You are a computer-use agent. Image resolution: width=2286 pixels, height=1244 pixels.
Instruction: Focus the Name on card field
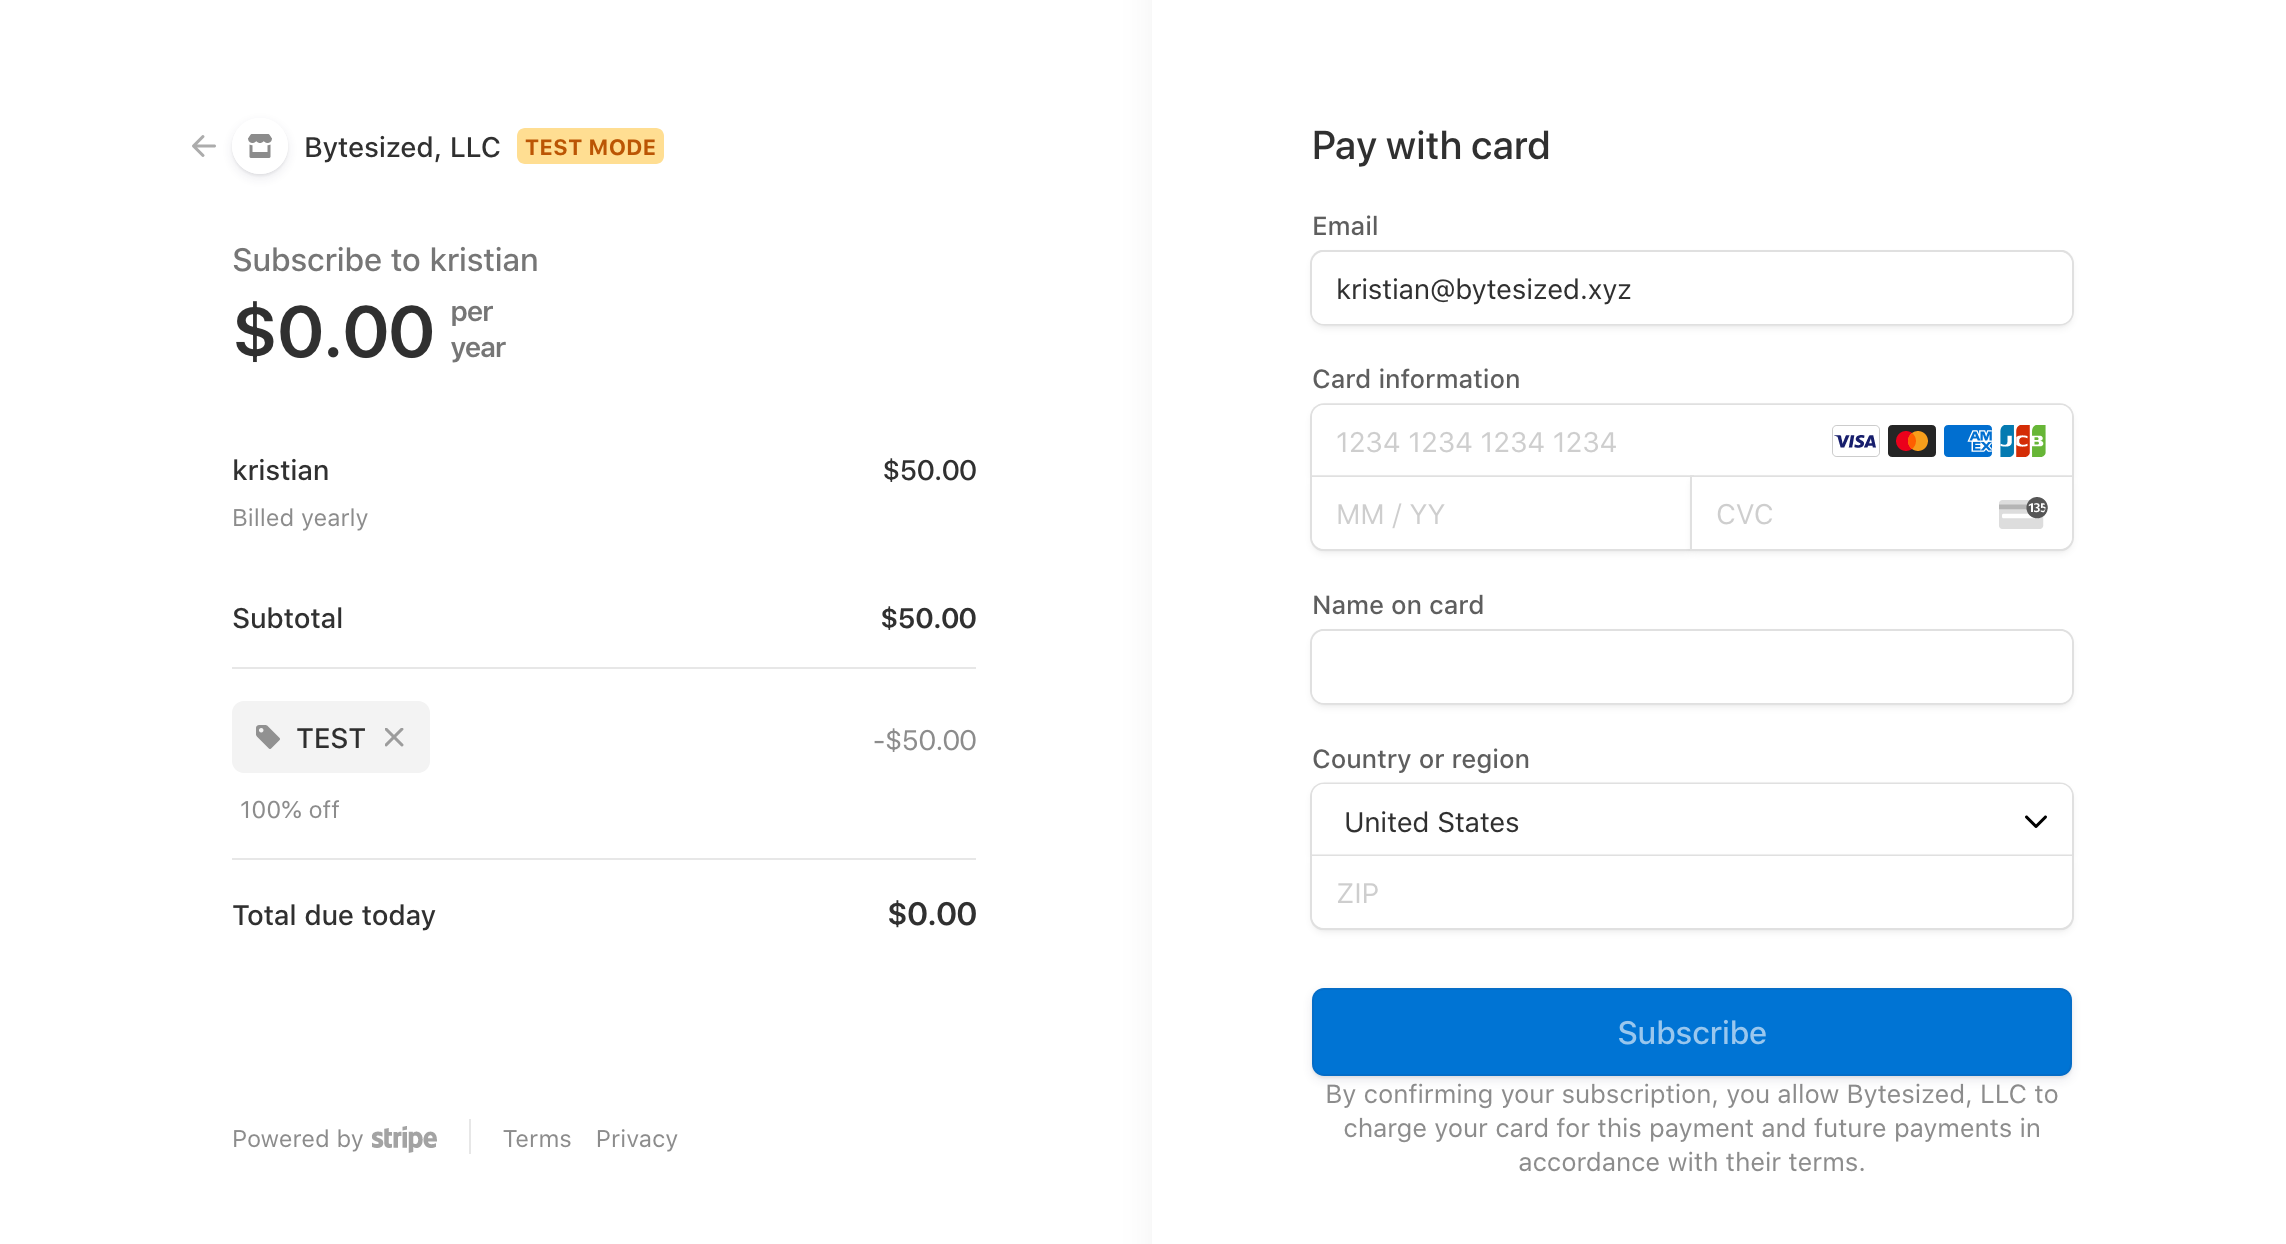[1692, 667]
